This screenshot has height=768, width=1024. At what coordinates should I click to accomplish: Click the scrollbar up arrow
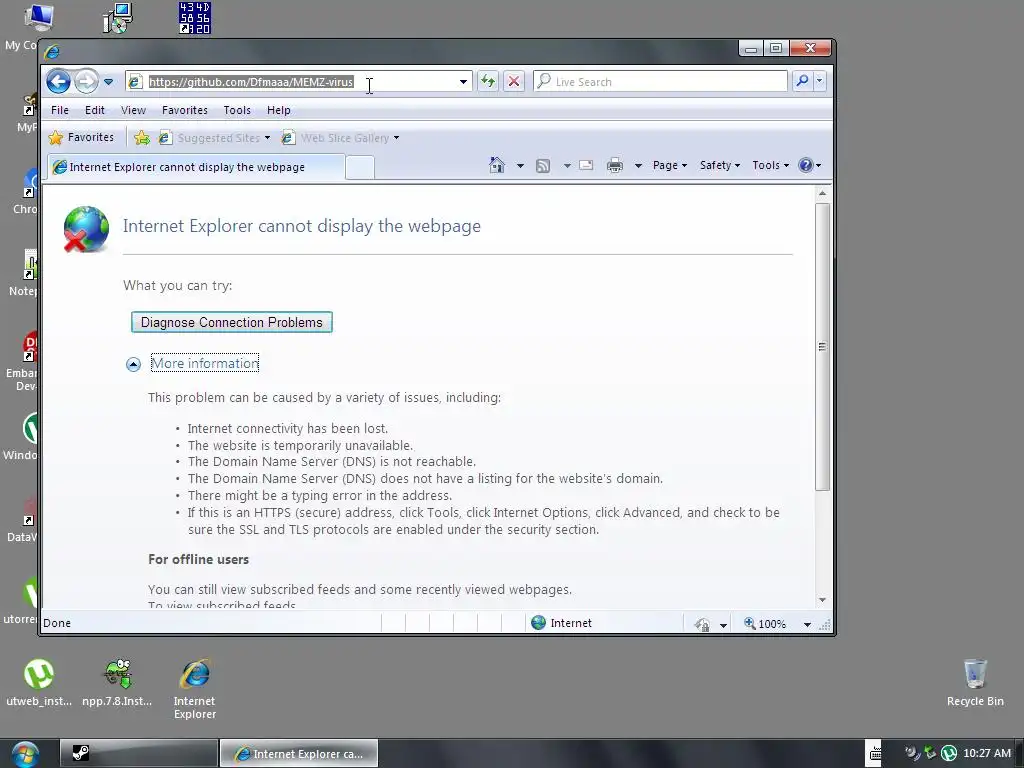click(822, 193)
